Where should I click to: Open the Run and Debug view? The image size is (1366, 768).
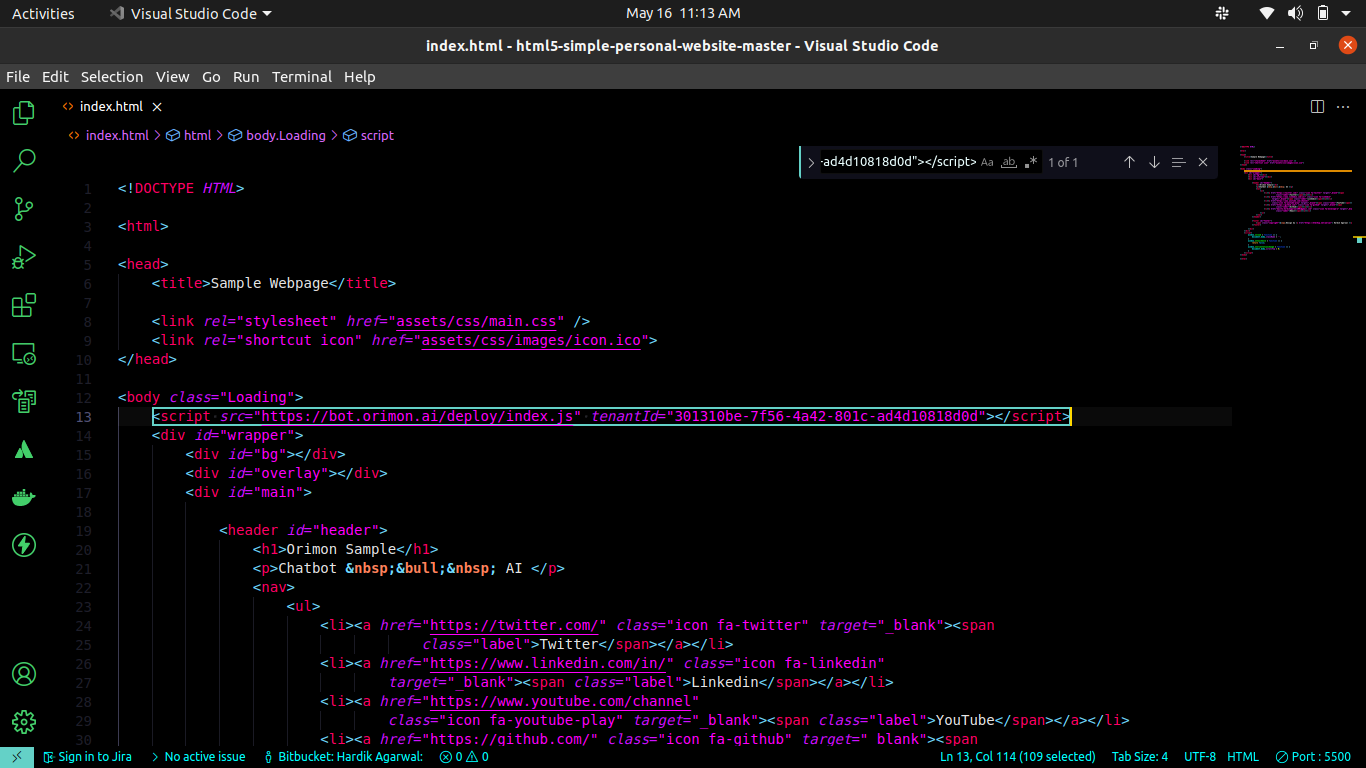coord(24,257)
